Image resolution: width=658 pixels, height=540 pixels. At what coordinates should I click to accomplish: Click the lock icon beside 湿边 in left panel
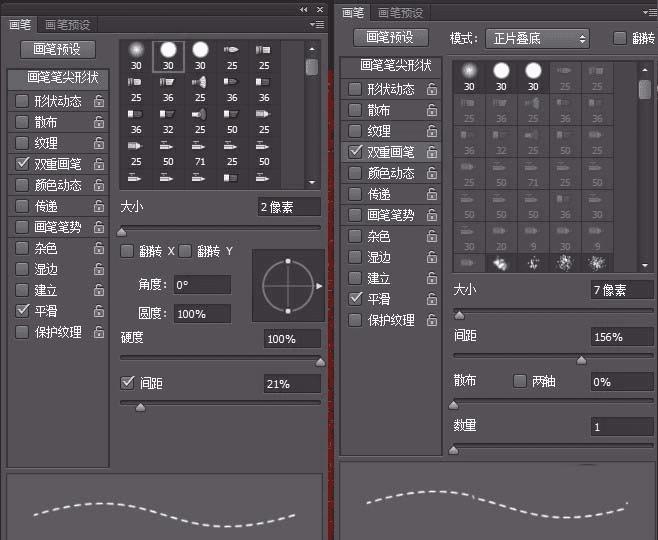coord(99,269)
